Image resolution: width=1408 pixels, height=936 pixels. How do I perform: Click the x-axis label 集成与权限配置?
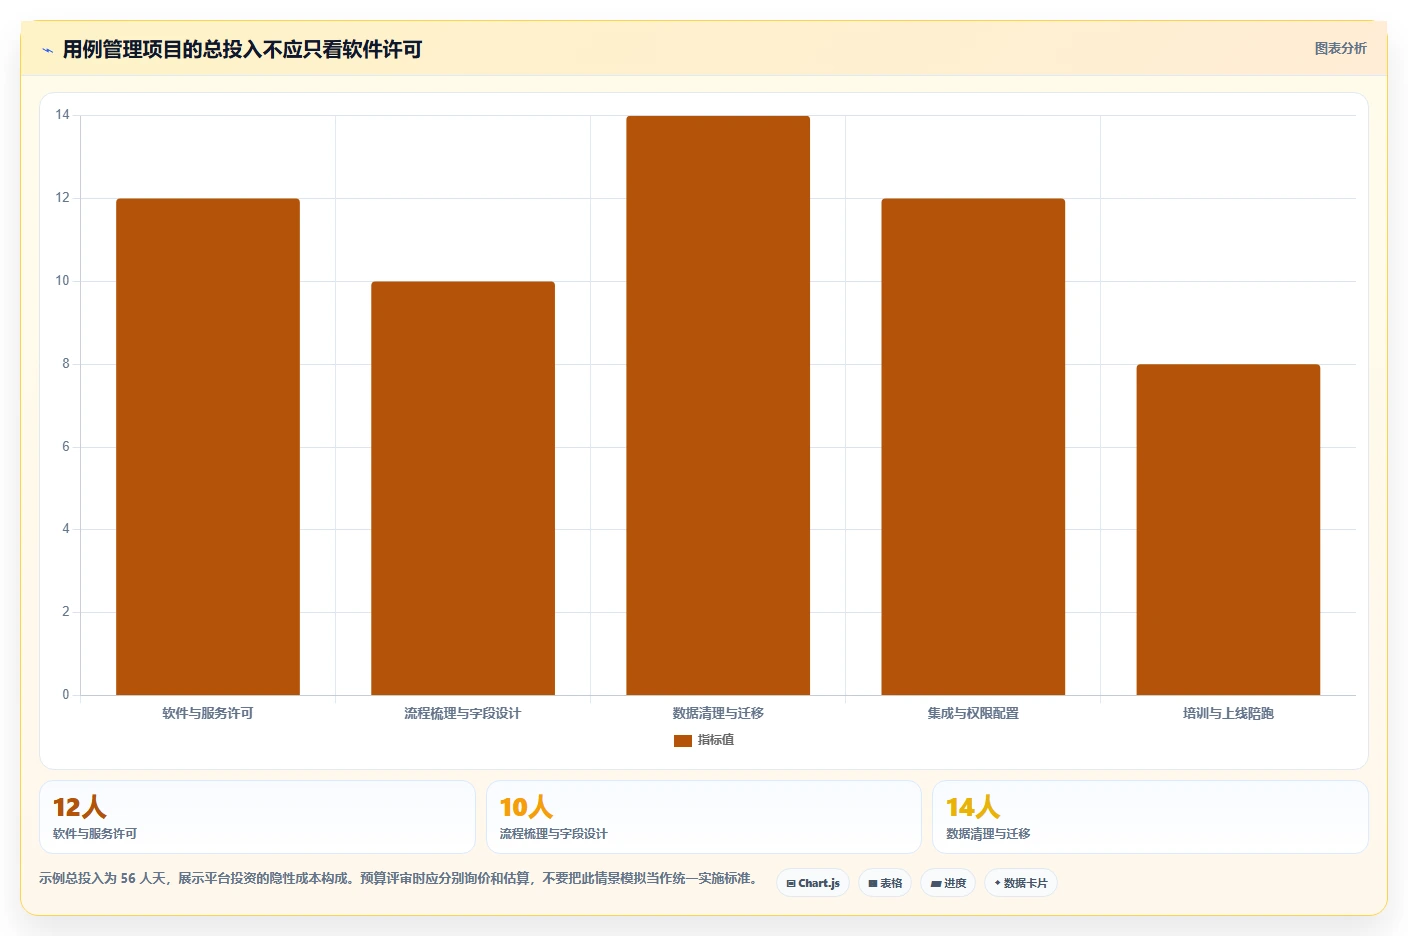(x=973, y=713)
